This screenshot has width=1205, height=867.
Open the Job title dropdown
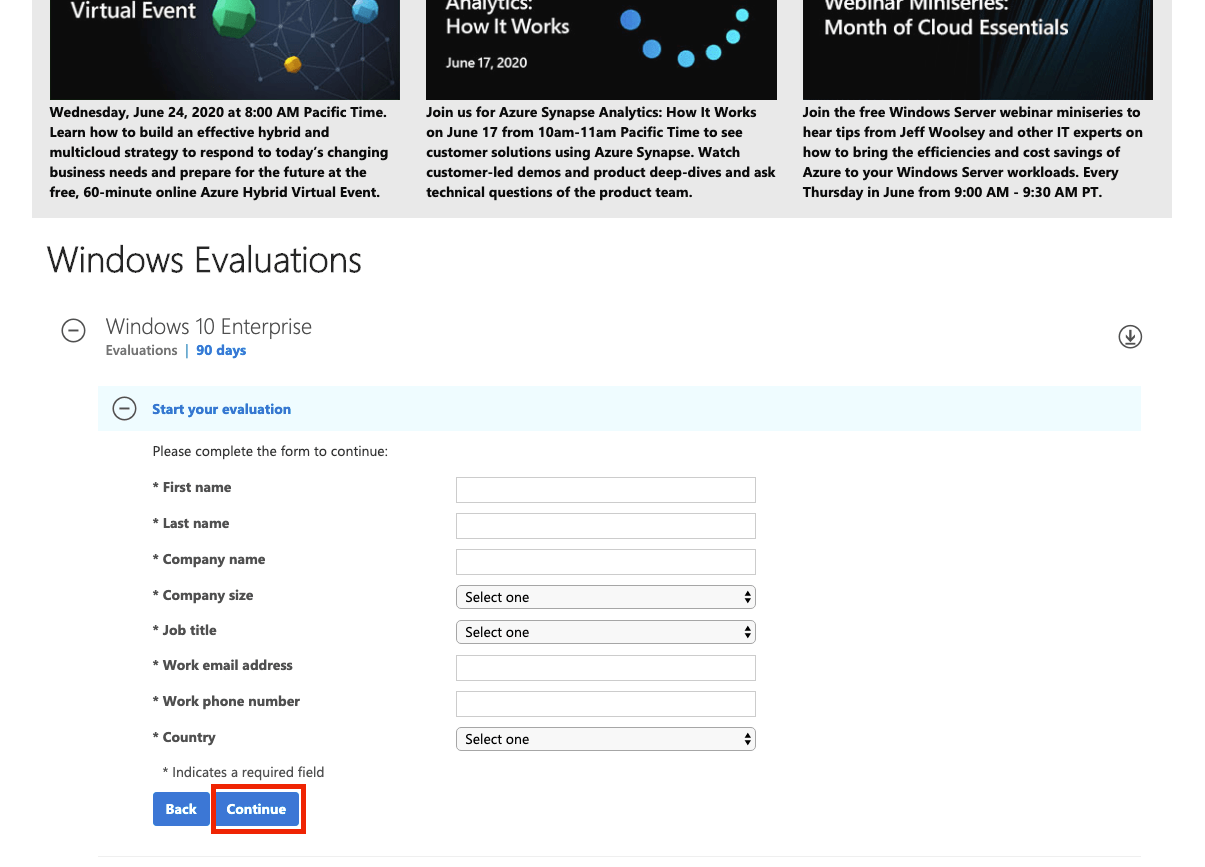tap(605, 632)
